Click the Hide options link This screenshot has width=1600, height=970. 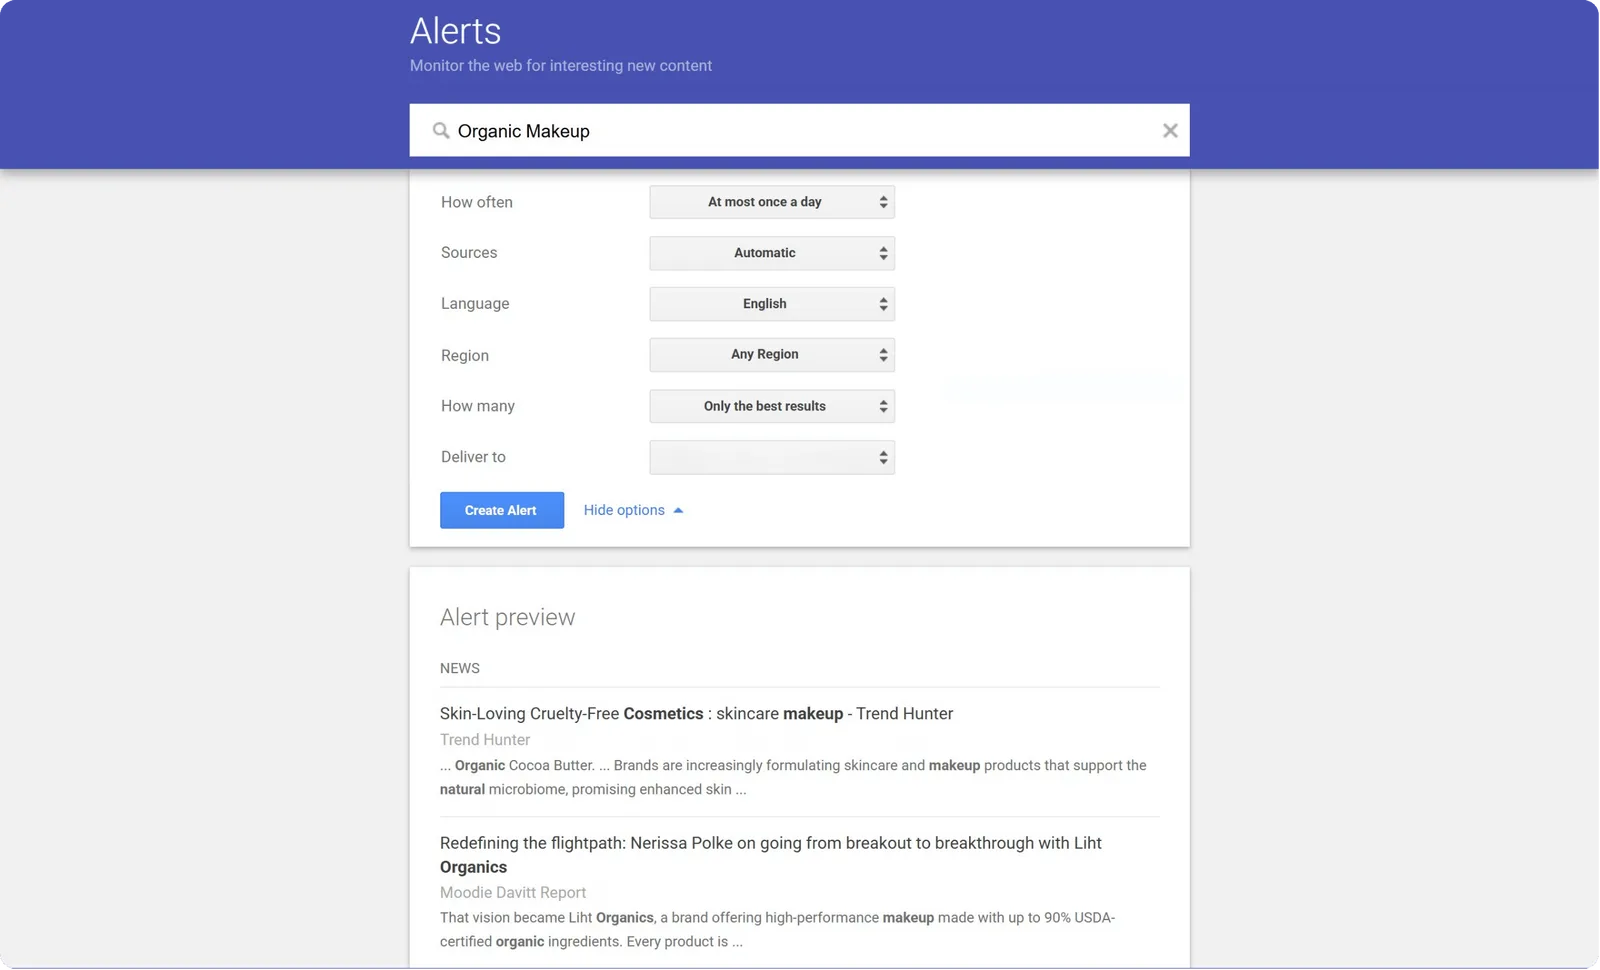coord(624,510)
